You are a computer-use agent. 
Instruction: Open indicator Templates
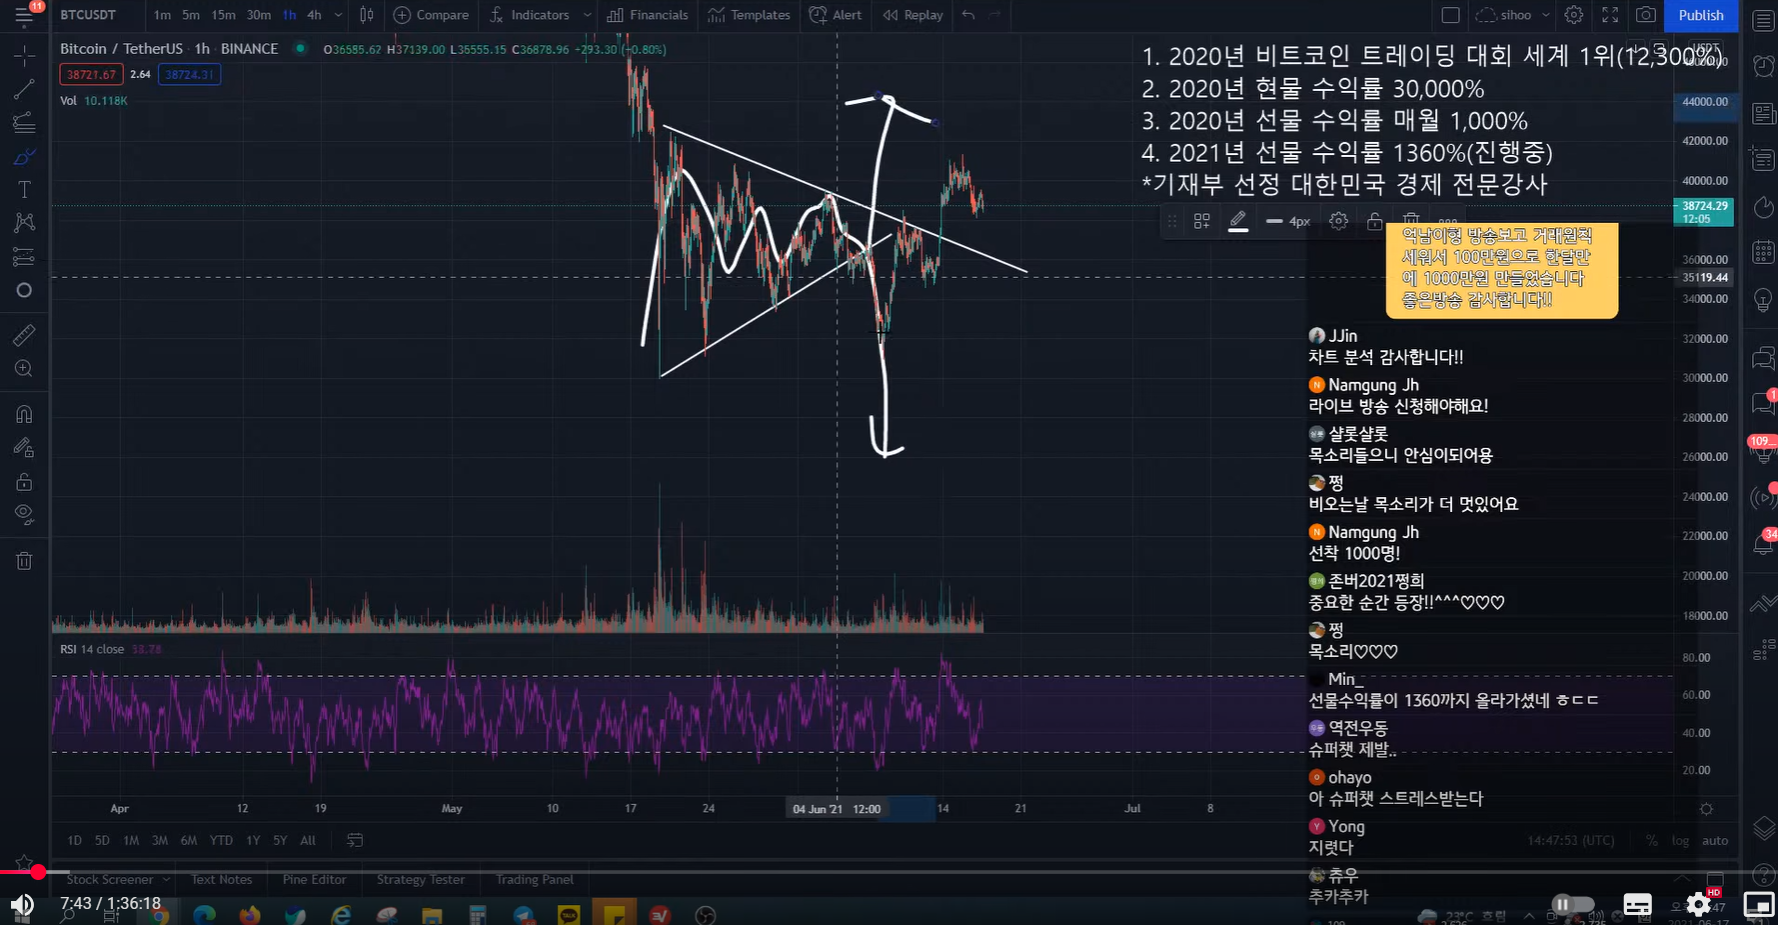749,15
